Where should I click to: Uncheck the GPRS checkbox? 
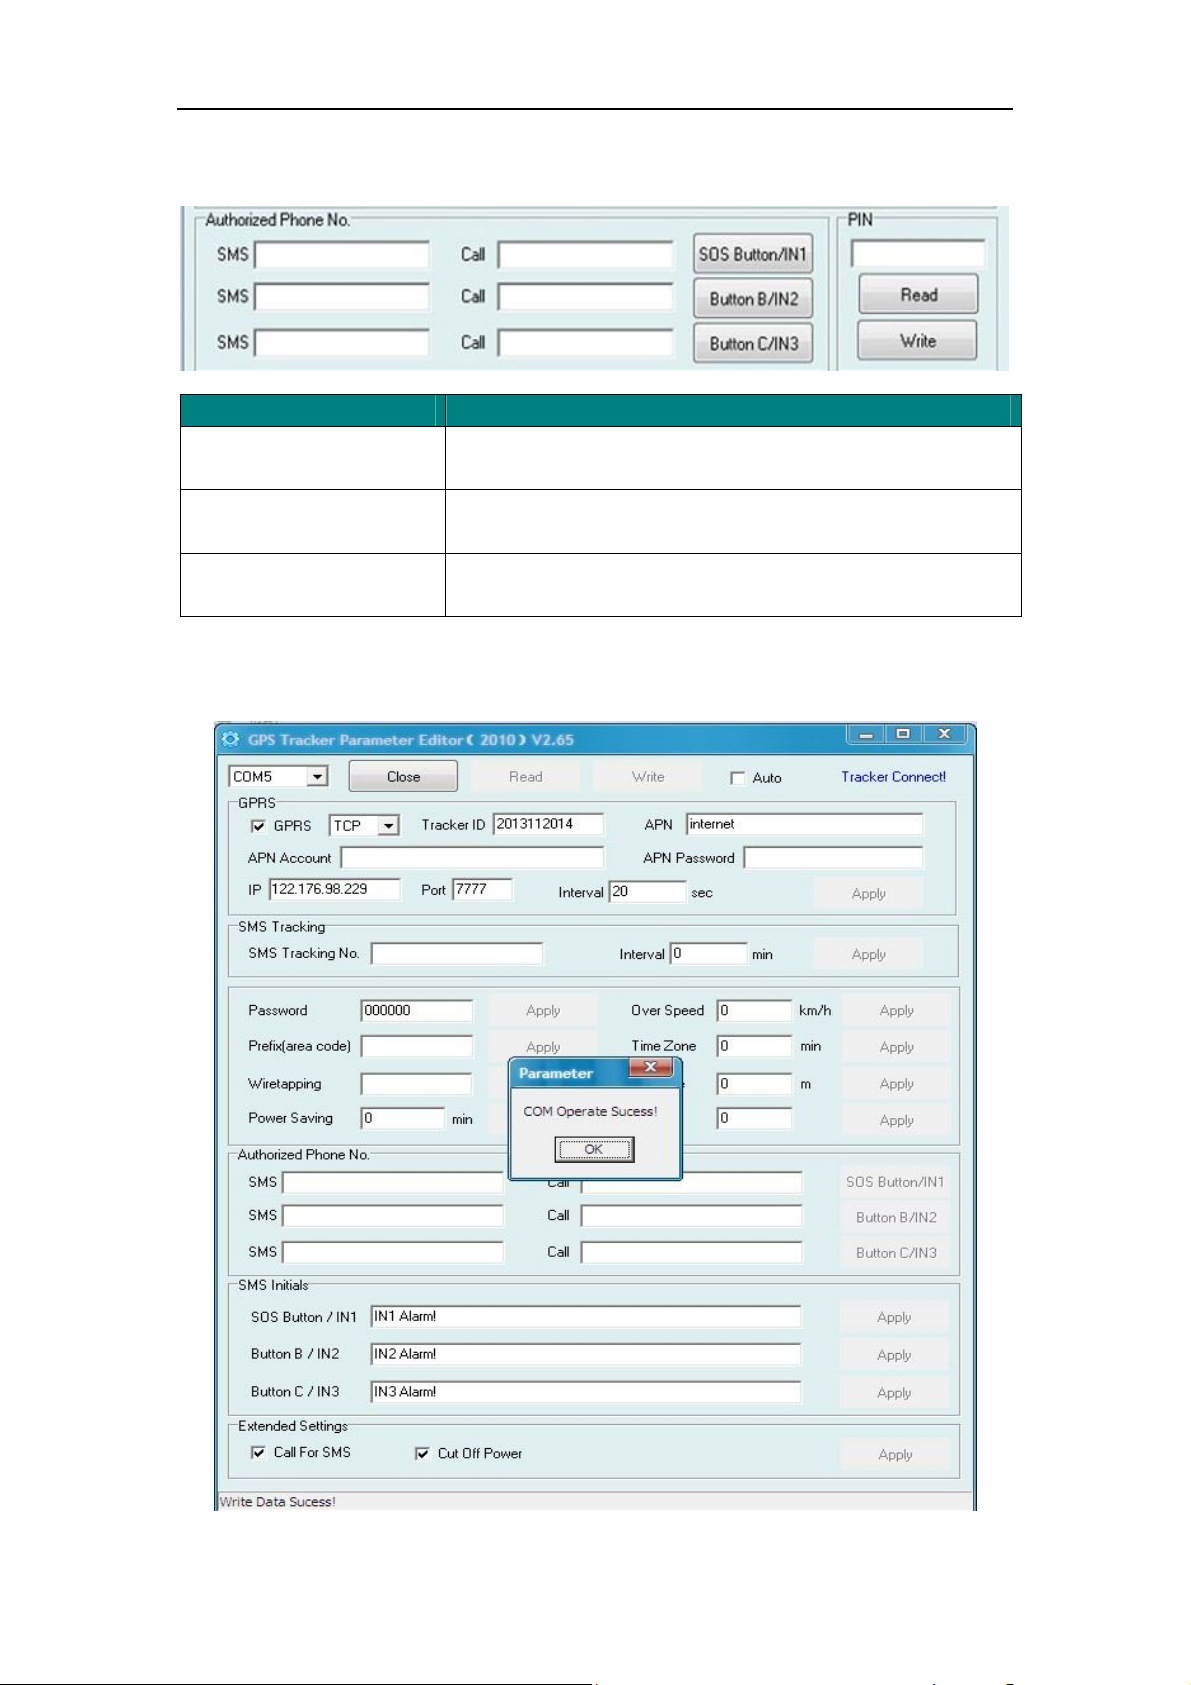[x=258, y=826]
